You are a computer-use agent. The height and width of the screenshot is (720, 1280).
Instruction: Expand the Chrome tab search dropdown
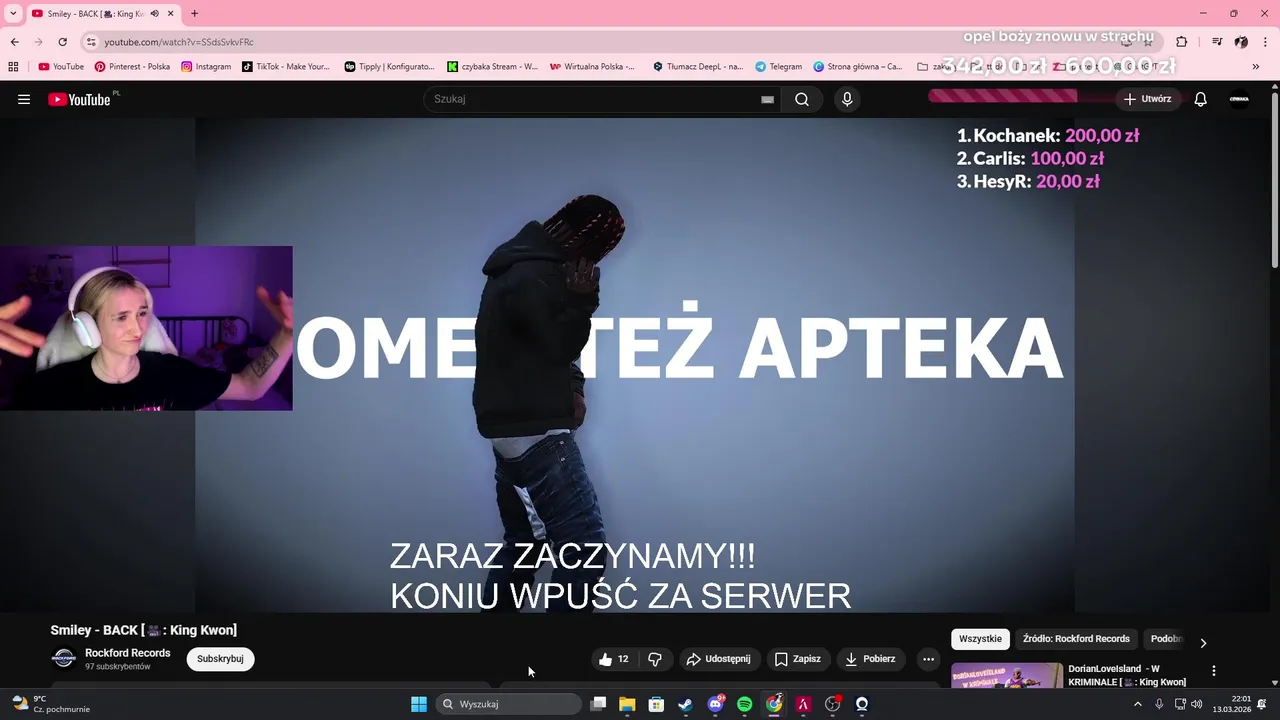[13, 13]
